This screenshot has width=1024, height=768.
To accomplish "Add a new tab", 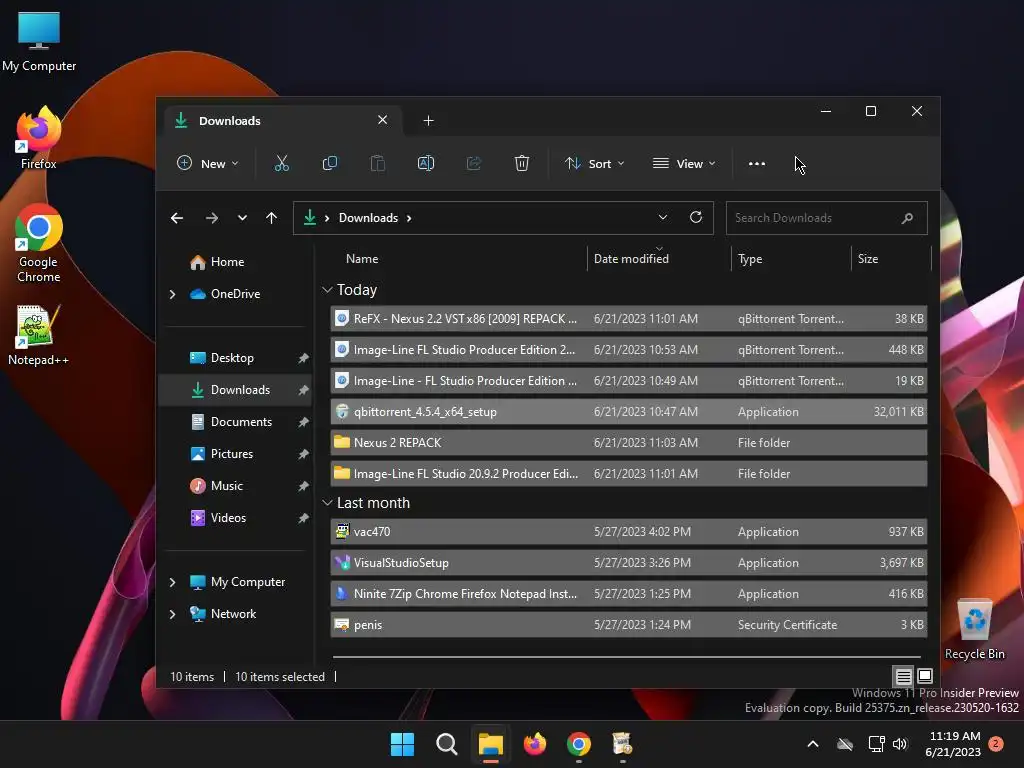I will 428,121.
